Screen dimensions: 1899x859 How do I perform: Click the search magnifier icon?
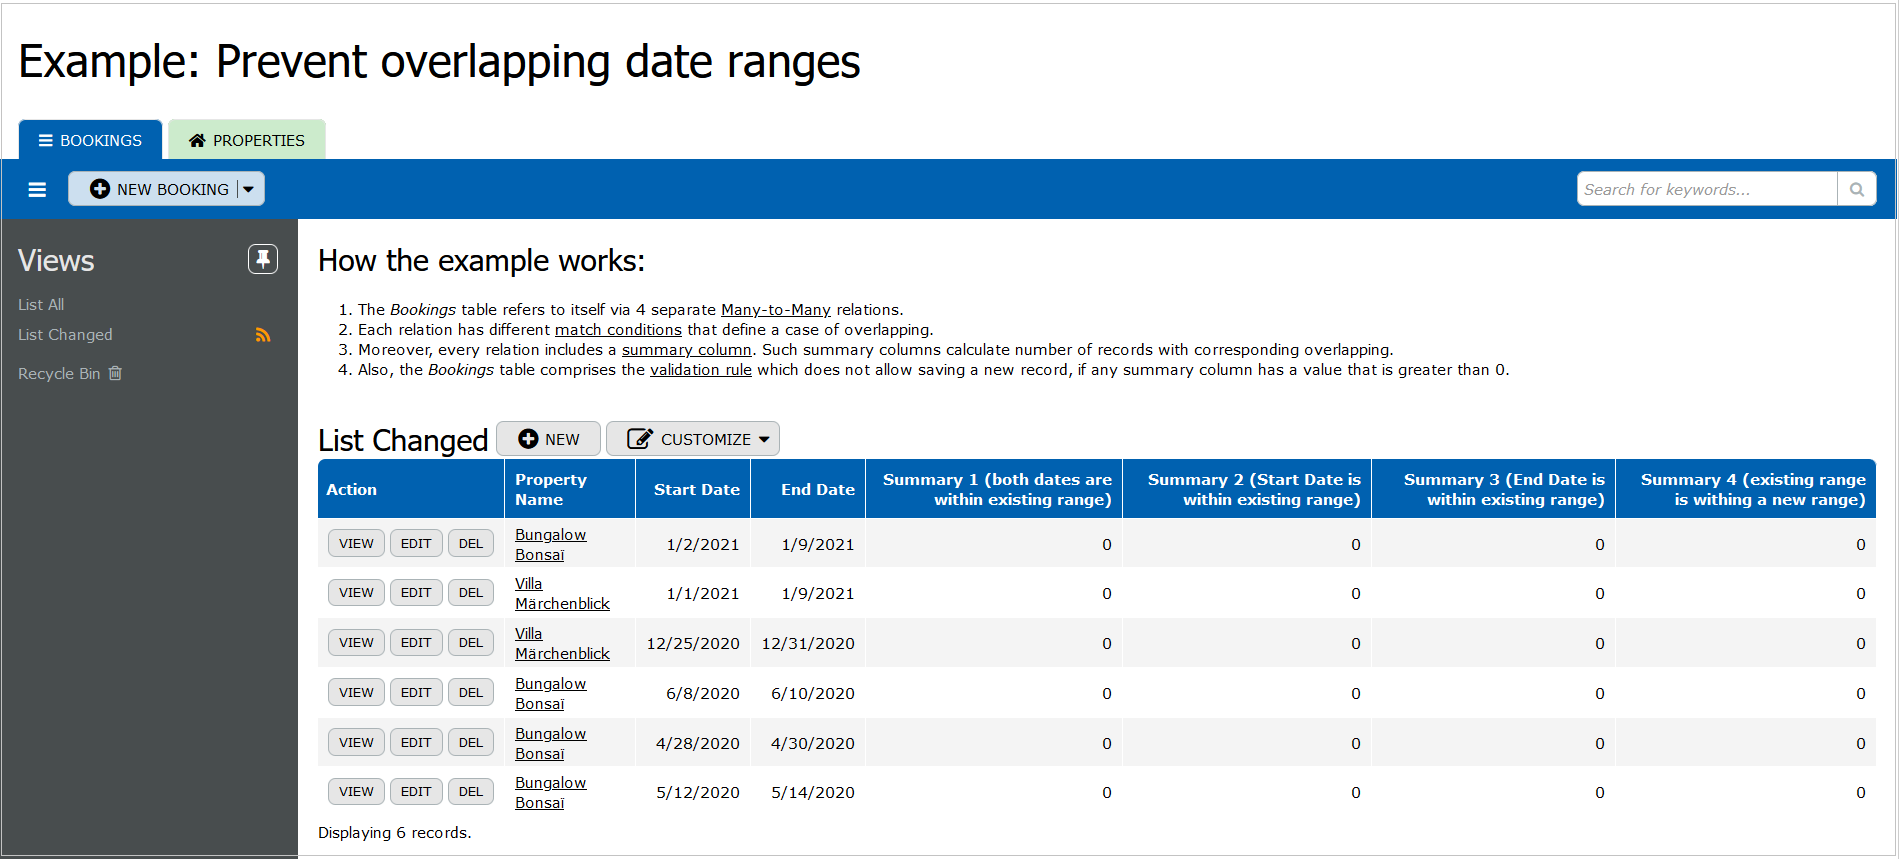coord(1856,189)
